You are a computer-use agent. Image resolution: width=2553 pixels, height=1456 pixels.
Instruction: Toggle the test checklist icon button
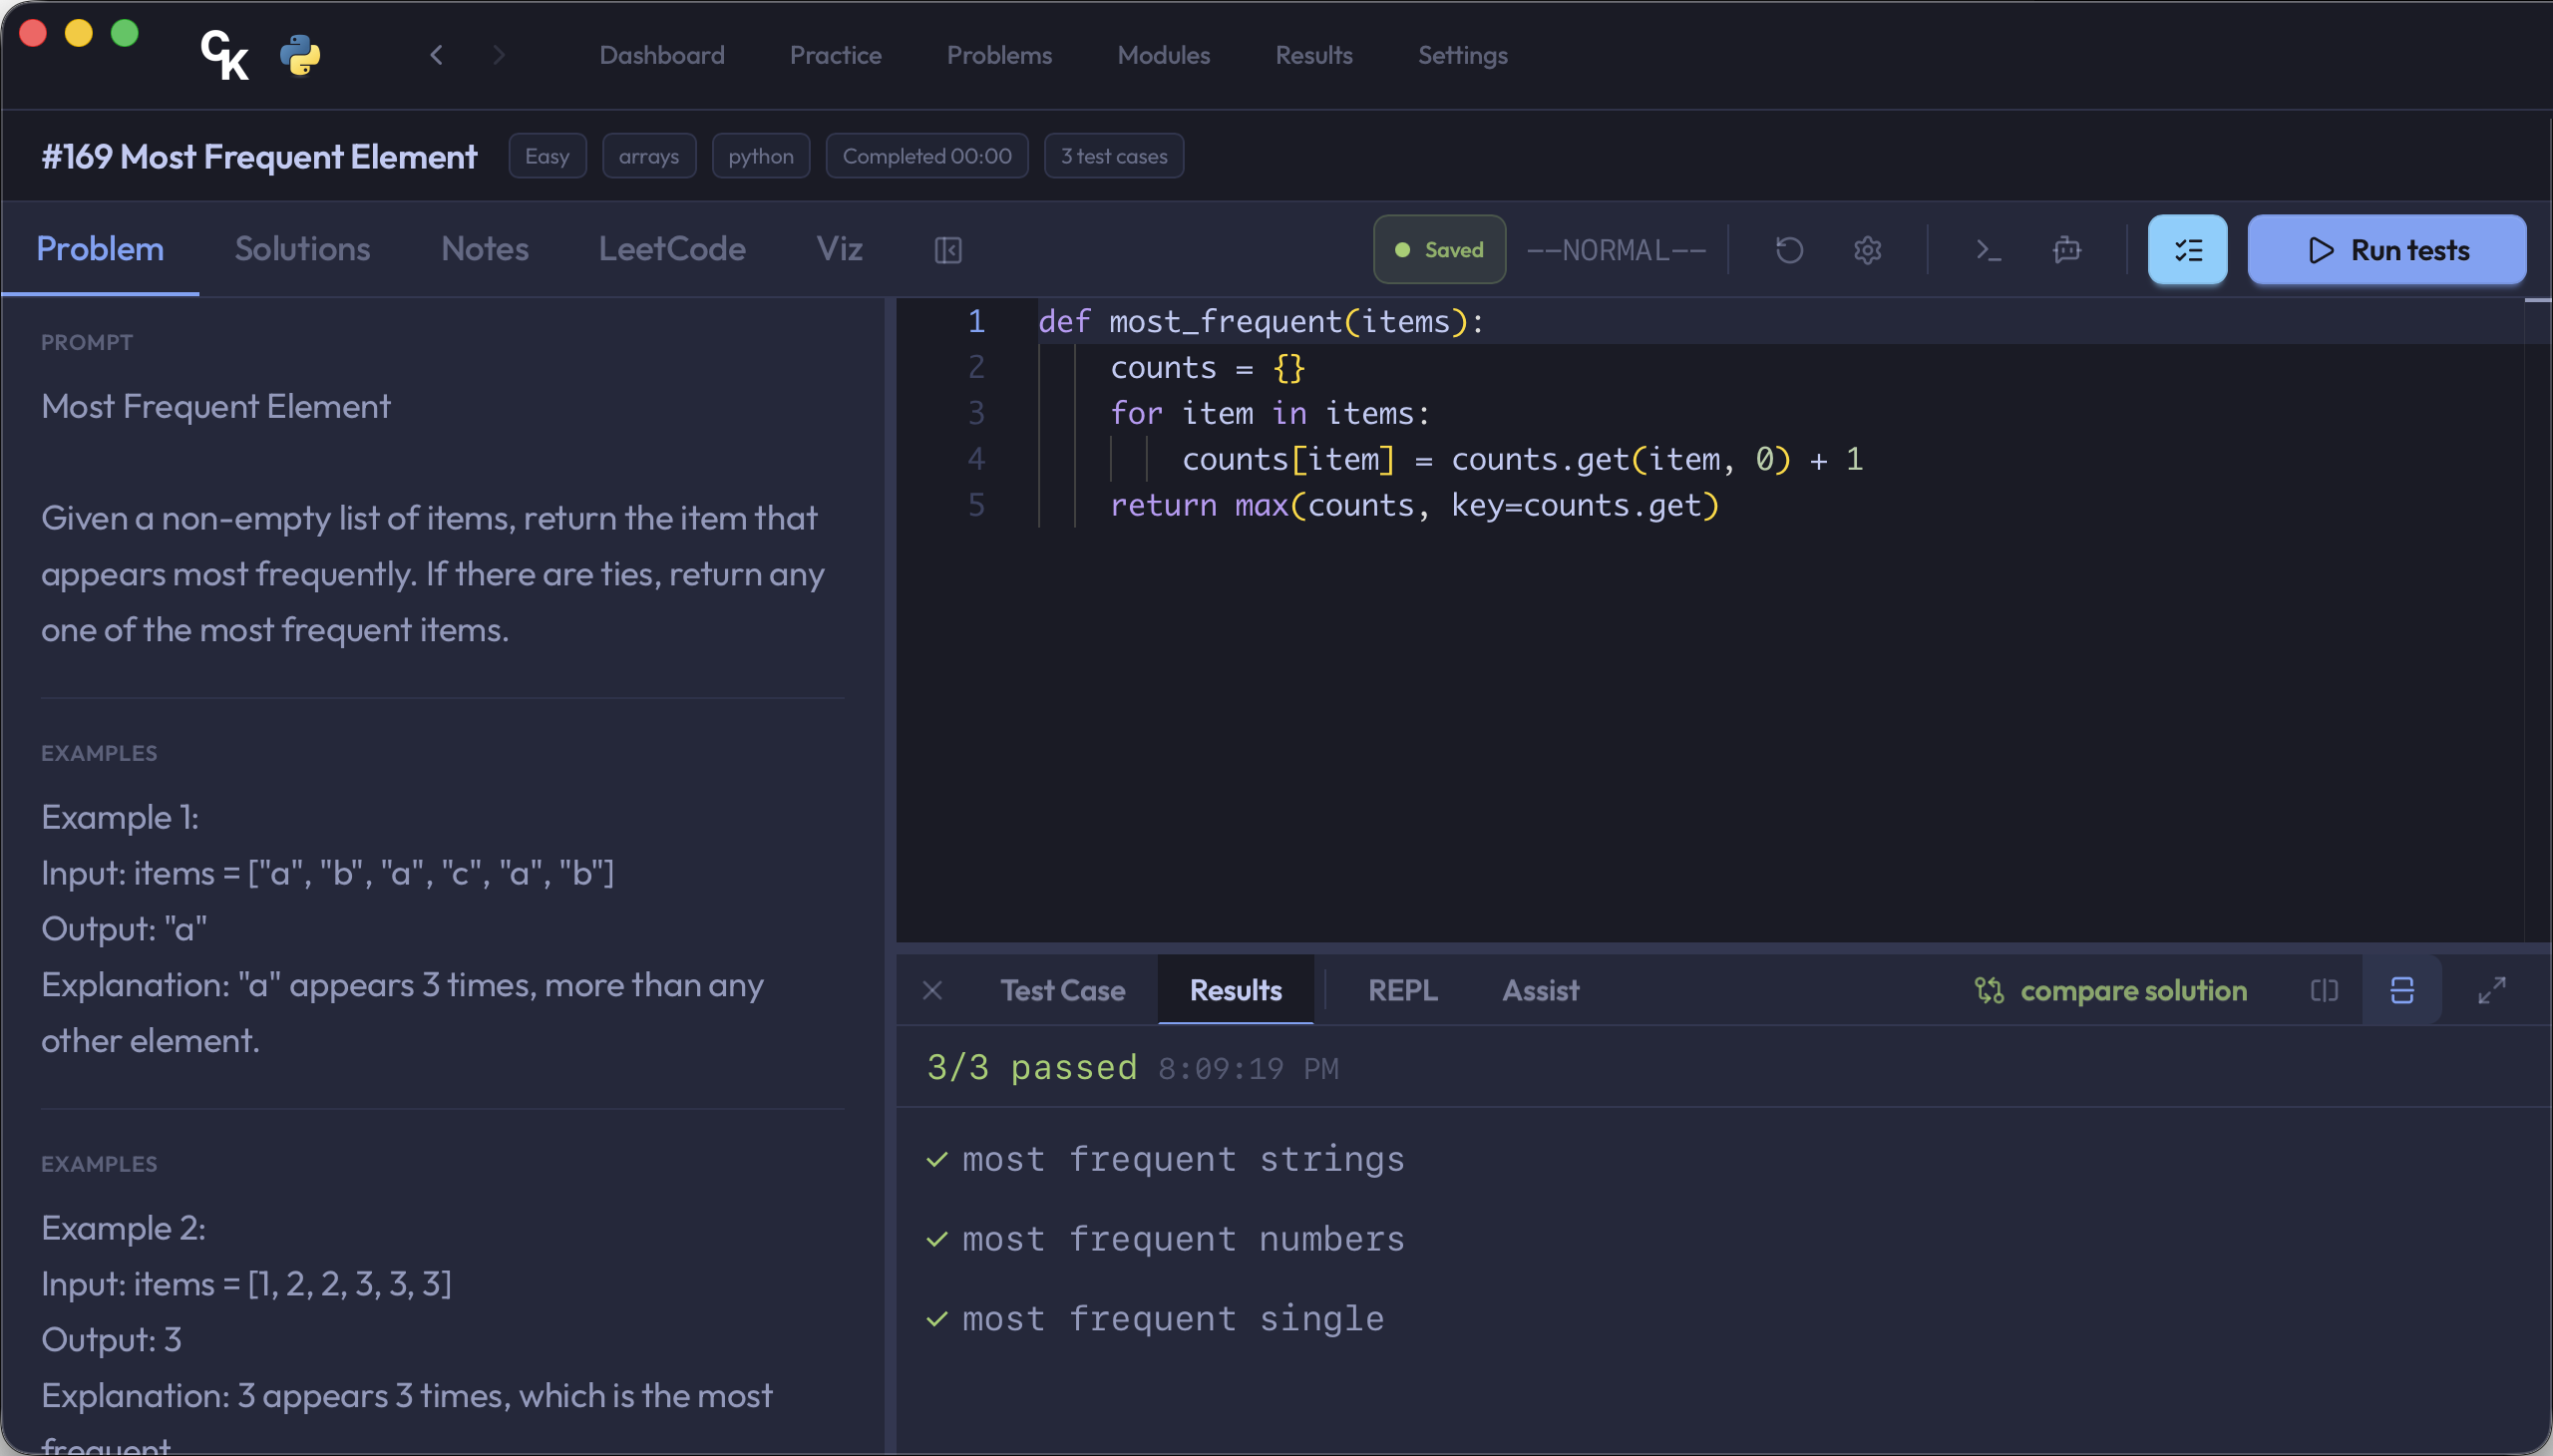tap(2187, 250)
